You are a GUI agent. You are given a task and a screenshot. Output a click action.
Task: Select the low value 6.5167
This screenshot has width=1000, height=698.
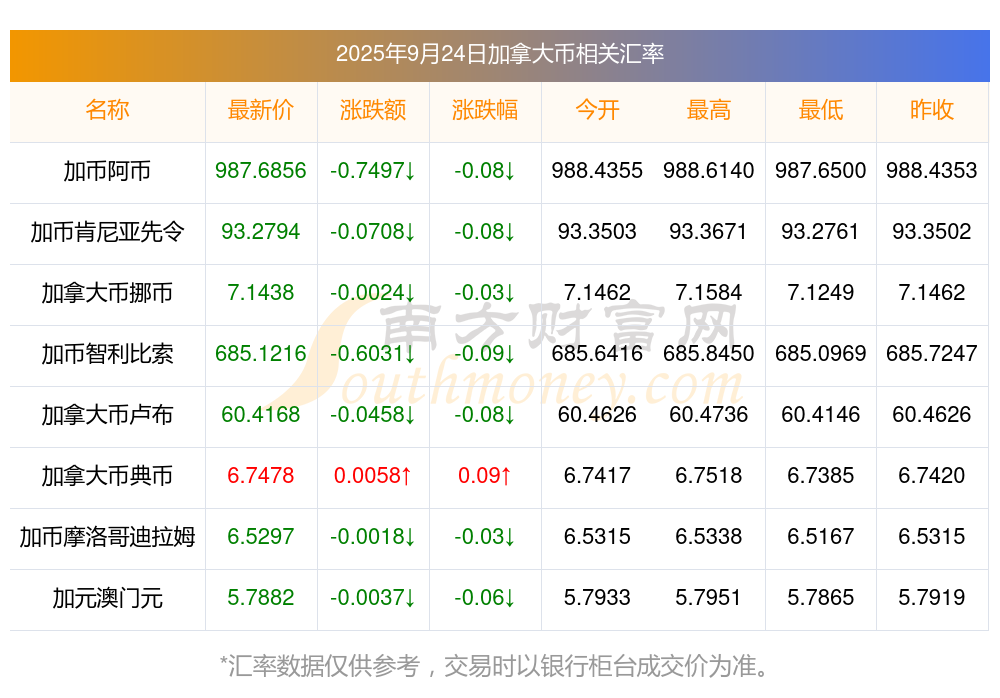(x=821, y=536)
